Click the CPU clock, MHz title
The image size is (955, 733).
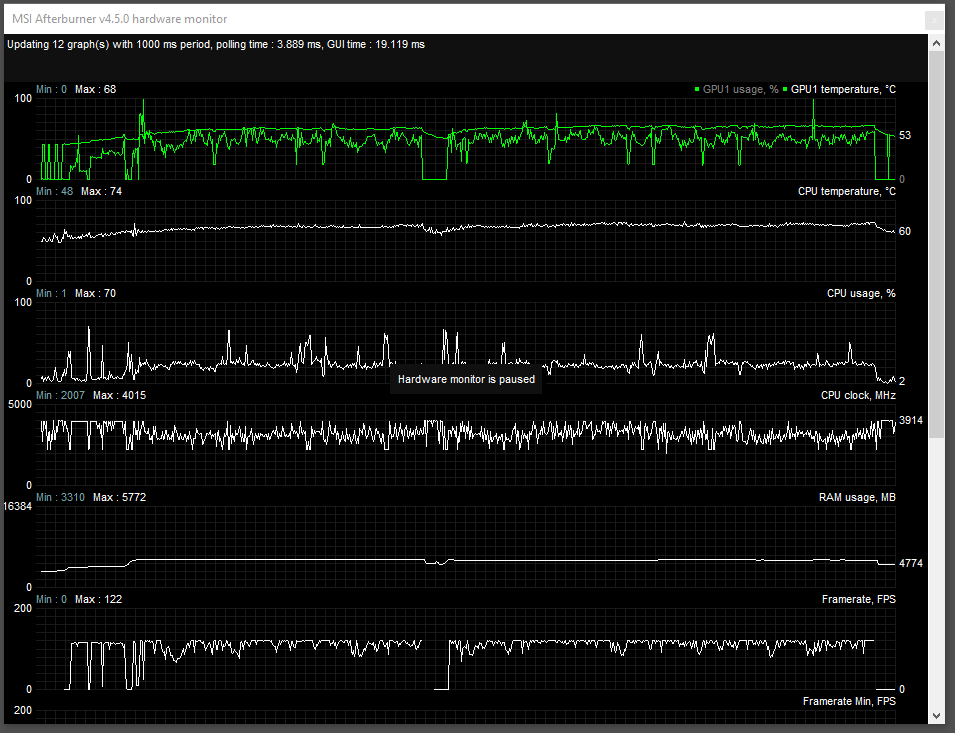(858, 395)
